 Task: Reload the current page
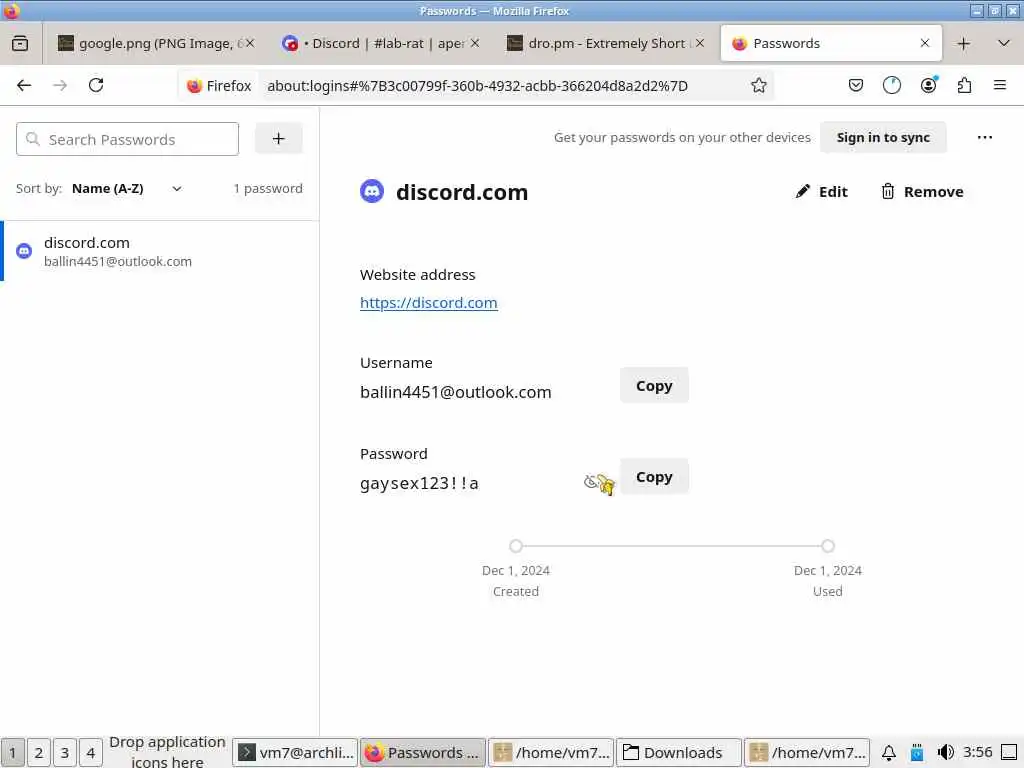(x=96, y=86)
